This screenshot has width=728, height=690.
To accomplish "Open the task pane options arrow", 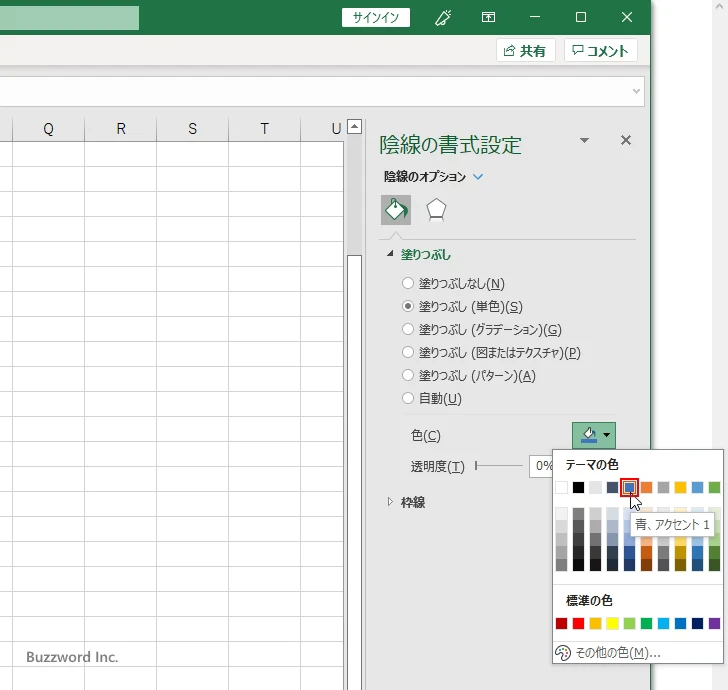I will tap(585, 140).
